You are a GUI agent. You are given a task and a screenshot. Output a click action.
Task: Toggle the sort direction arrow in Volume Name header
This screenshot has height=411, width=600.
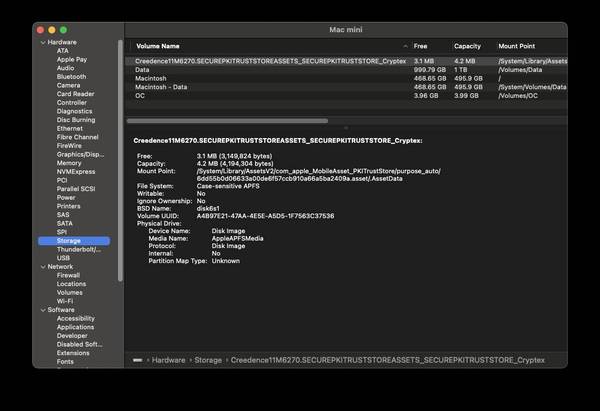(405, 46)
